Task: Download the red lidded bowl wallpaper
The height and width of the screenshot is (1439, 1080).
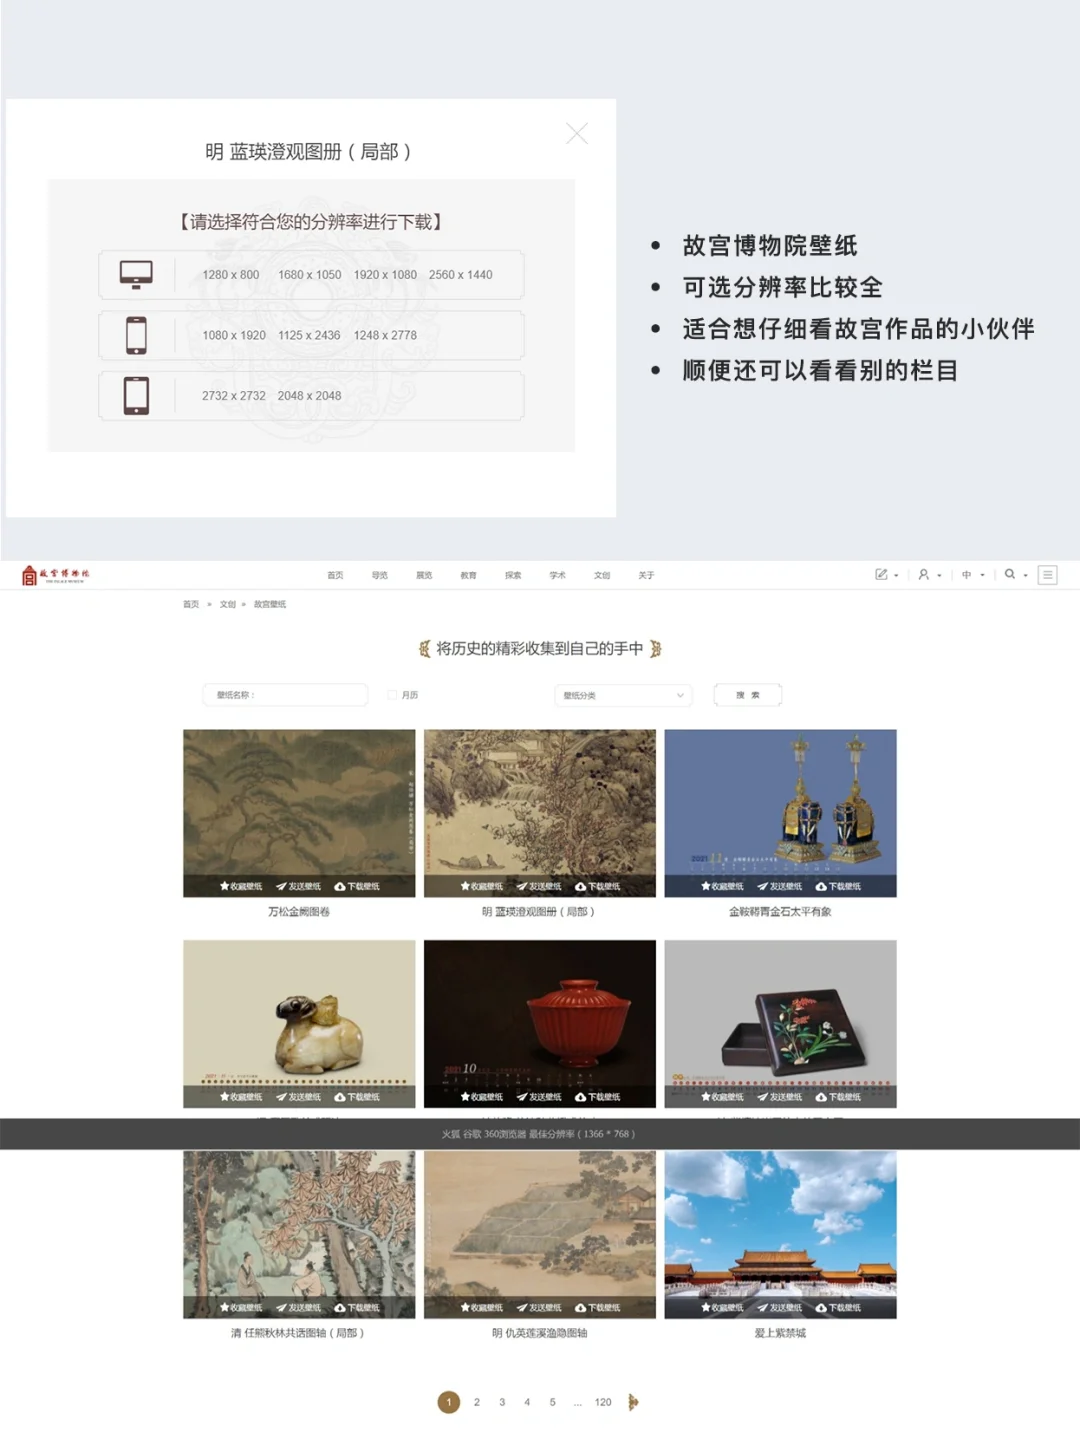Action: point(598,1097)
